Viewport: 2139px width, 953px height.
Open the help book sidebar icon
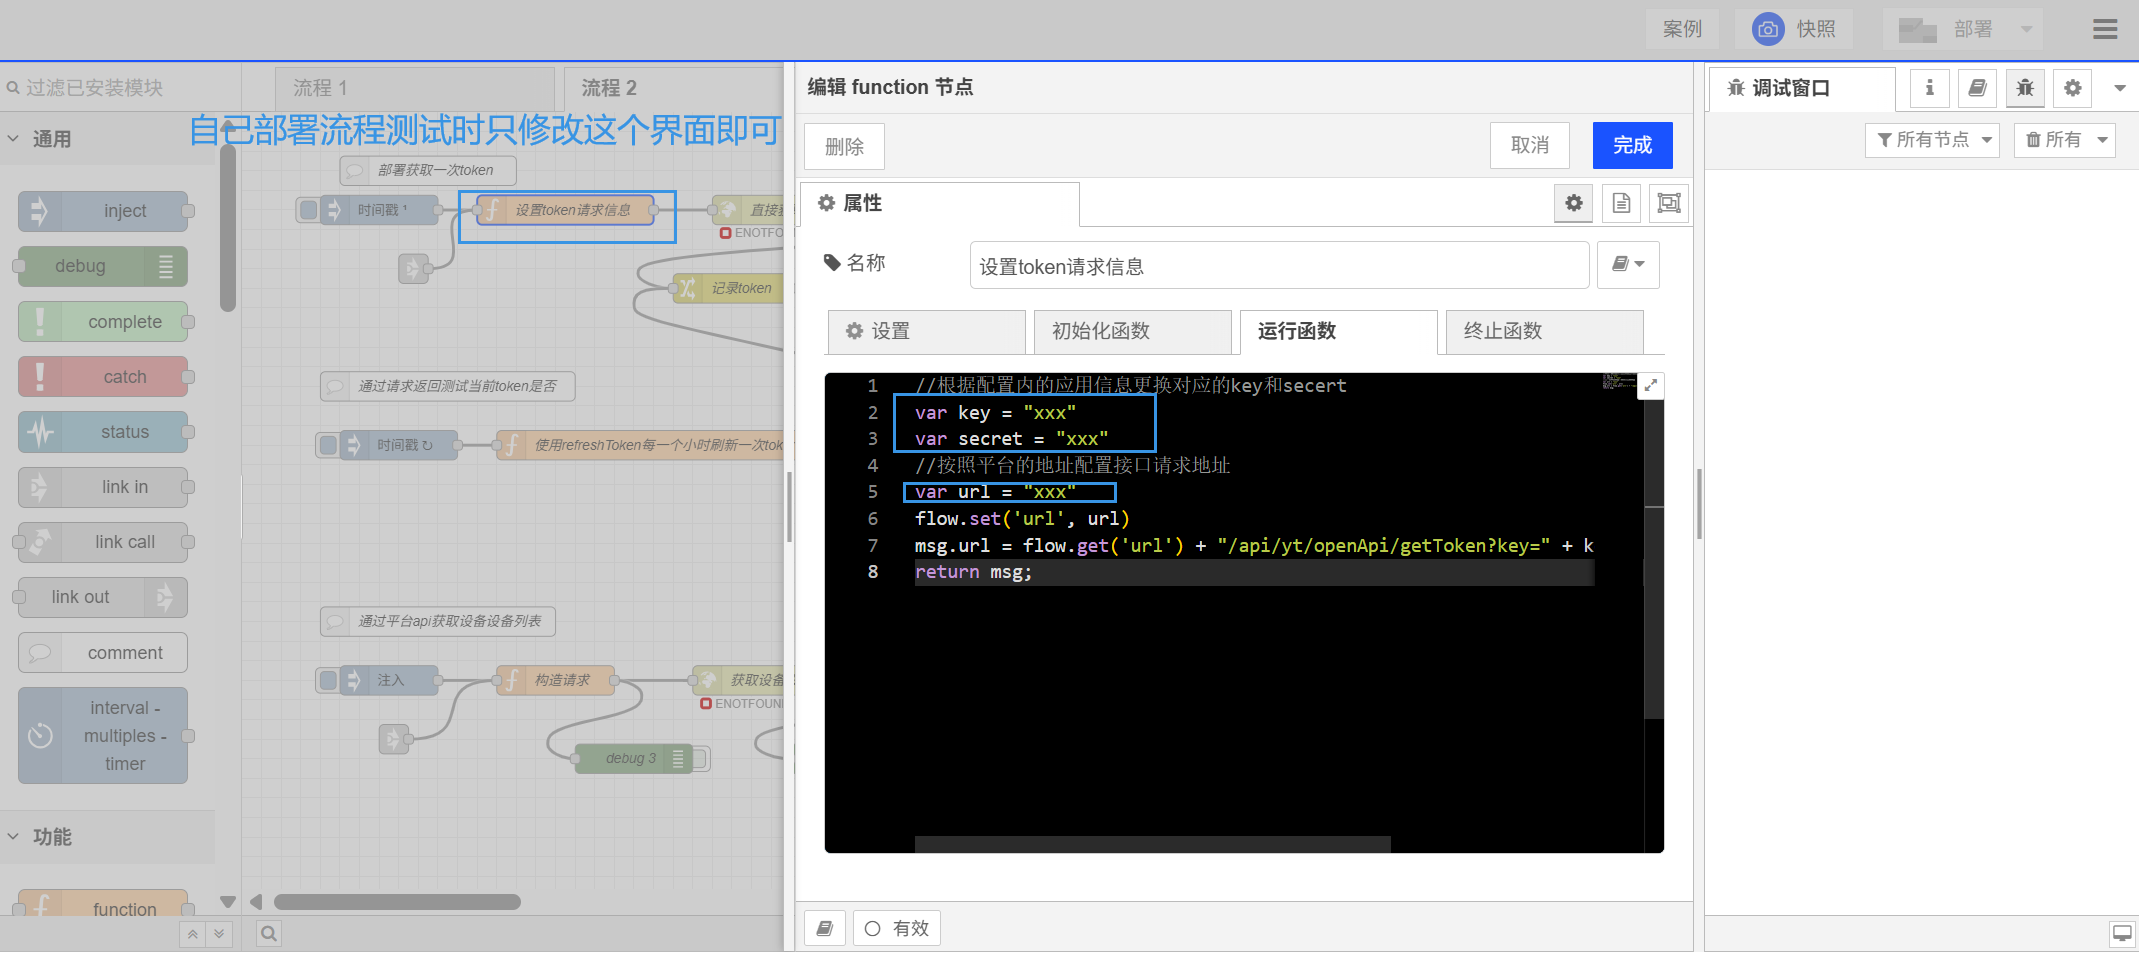(x=1977, y=88)
